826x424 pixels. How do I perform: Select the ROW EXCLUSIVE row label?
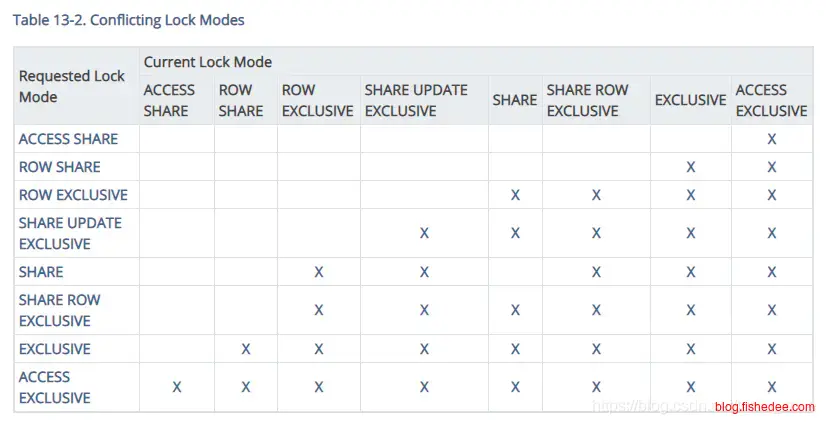point(73,194)
